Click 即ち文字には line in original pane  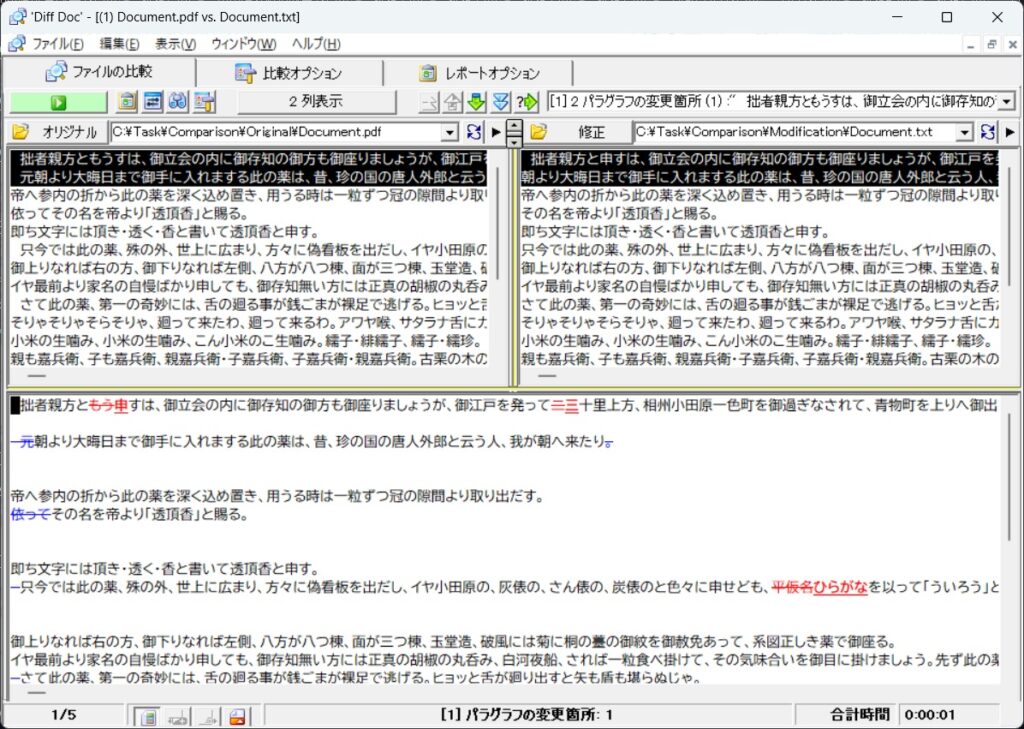point(165,232)
